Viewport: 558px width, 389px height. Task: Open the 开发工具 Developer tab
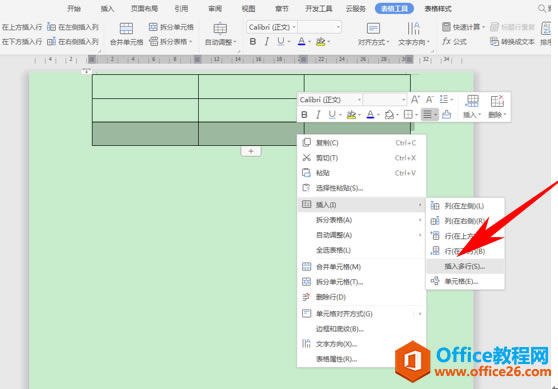click(319, 9)
